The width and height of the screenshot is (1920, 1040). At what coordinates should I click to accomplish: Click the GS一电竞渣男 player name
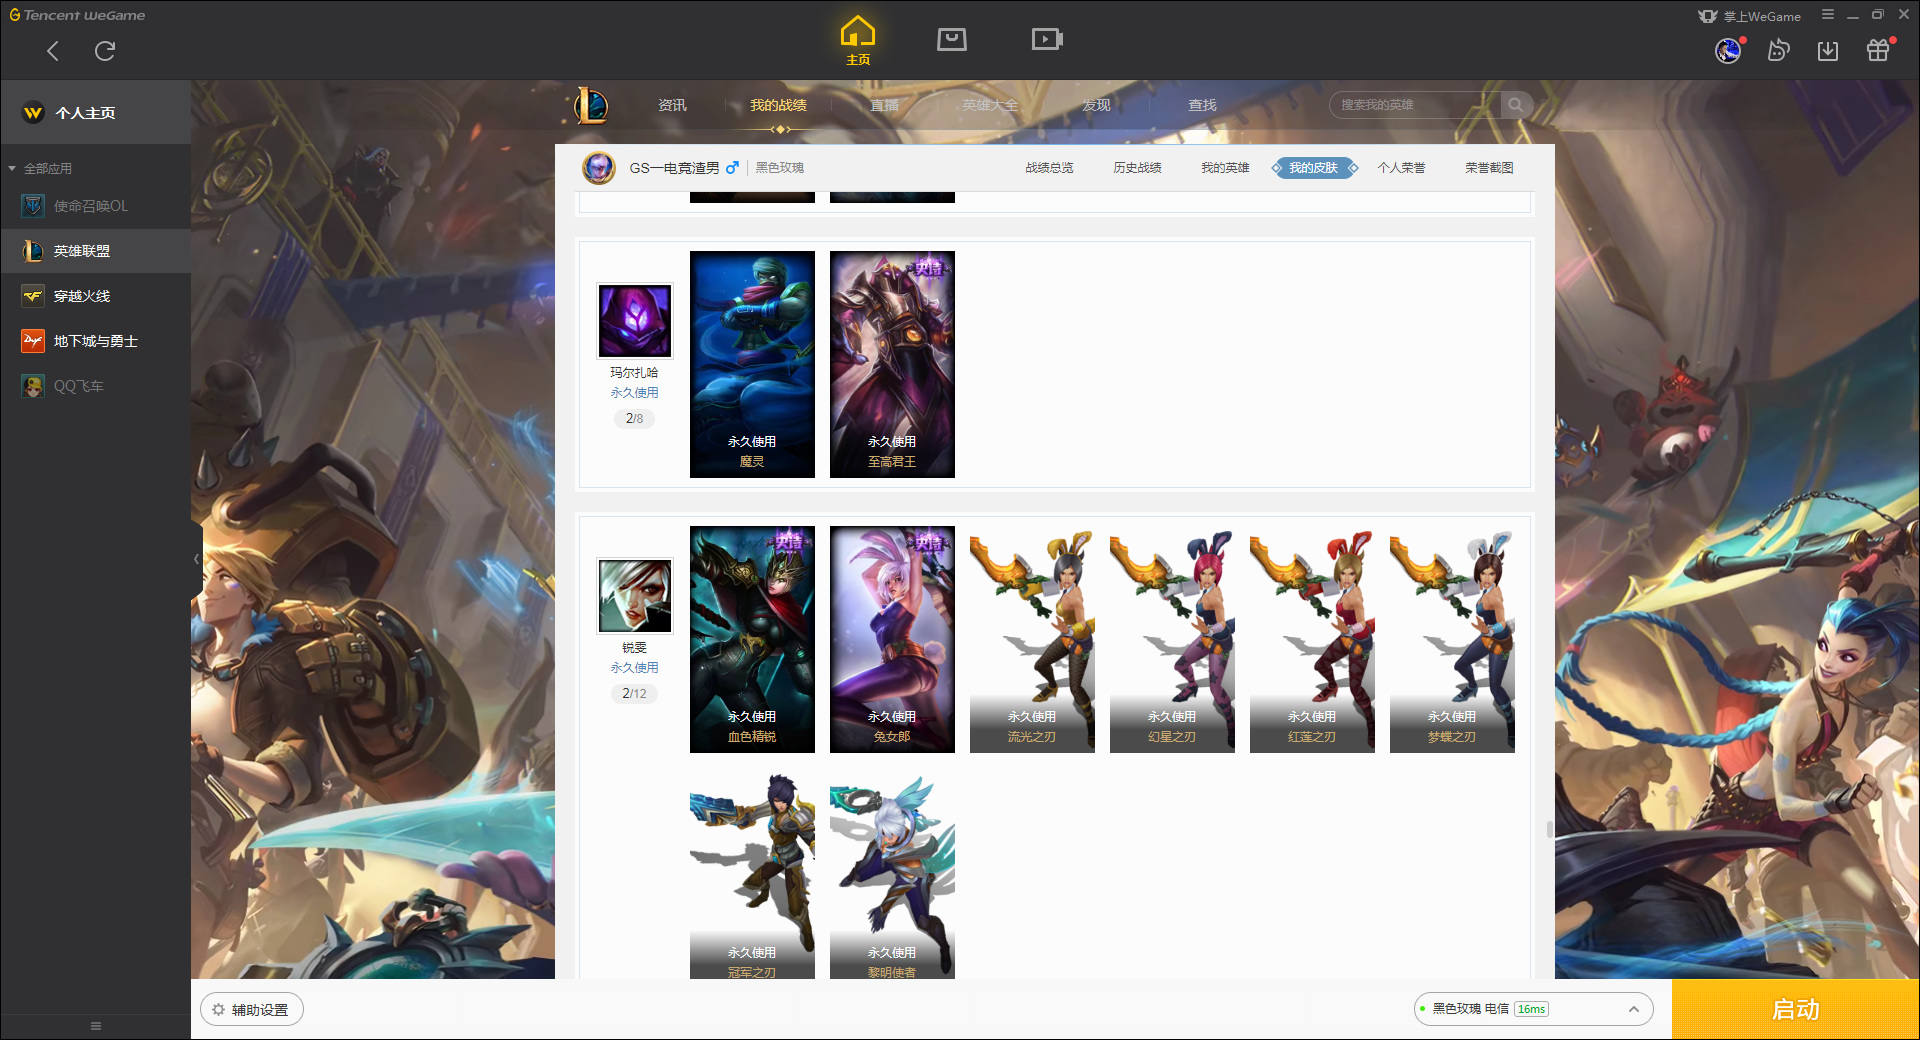674,168
